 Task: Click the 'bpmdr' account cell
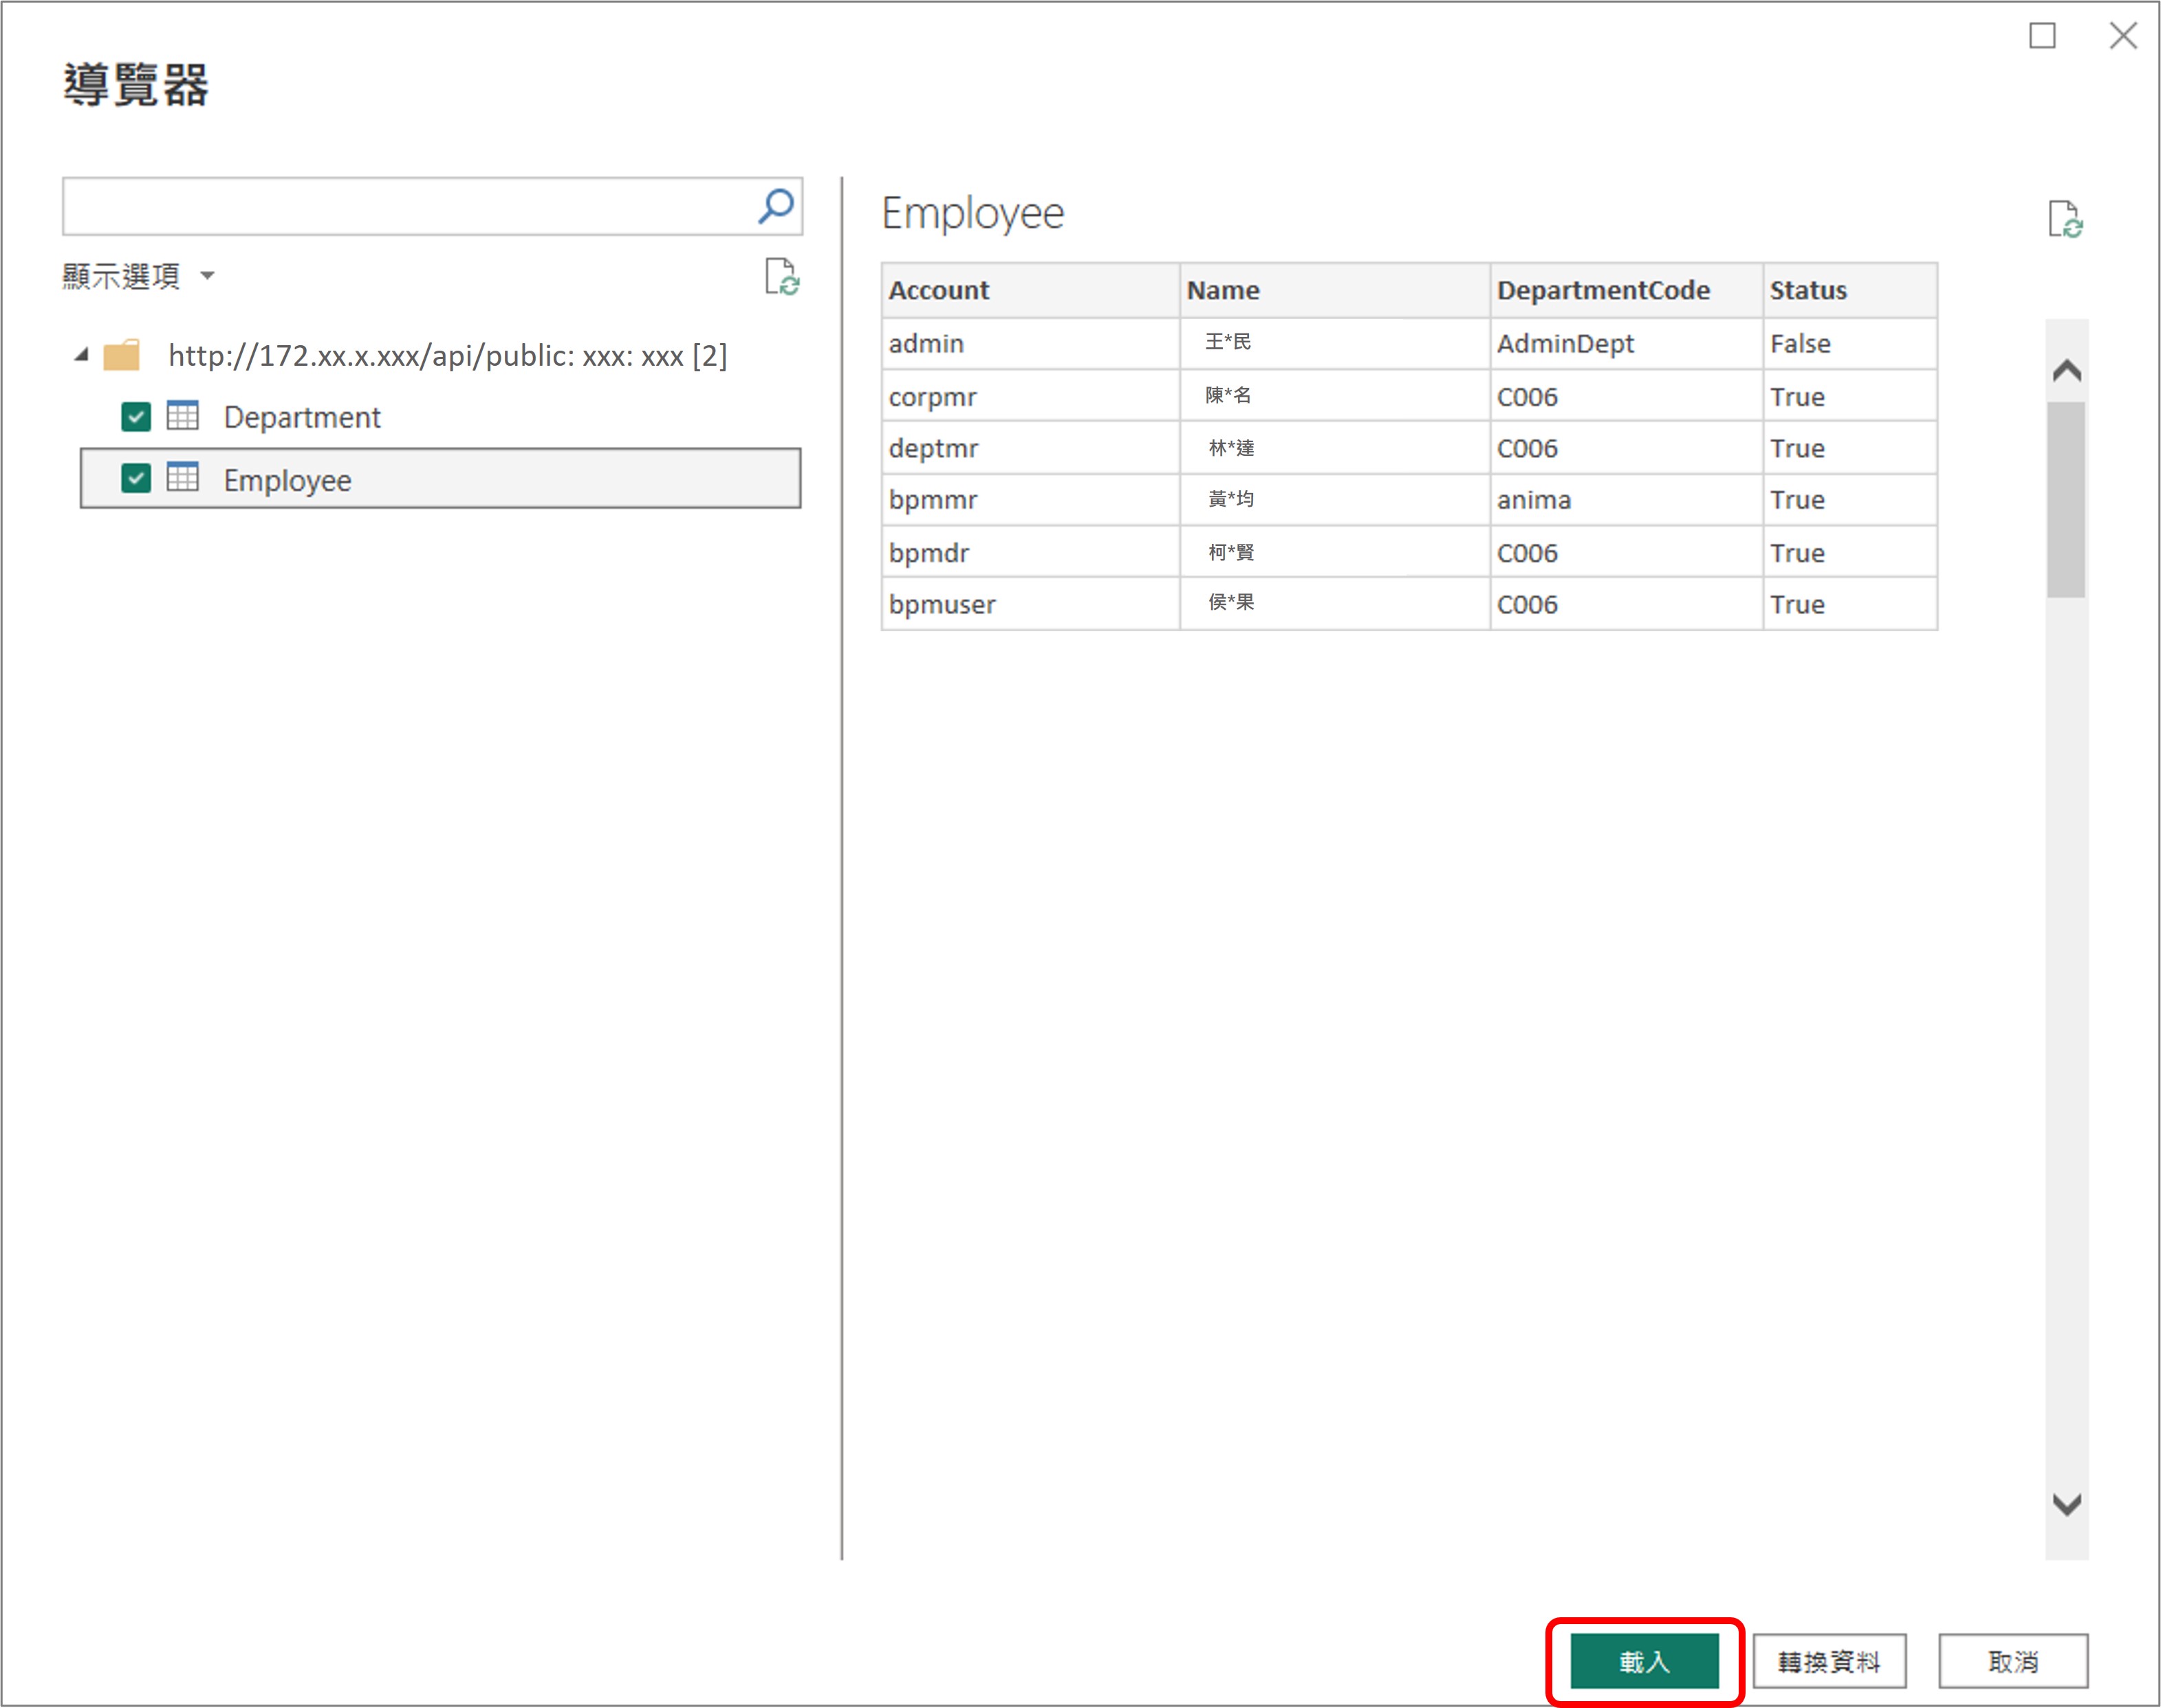(1031, 552)
